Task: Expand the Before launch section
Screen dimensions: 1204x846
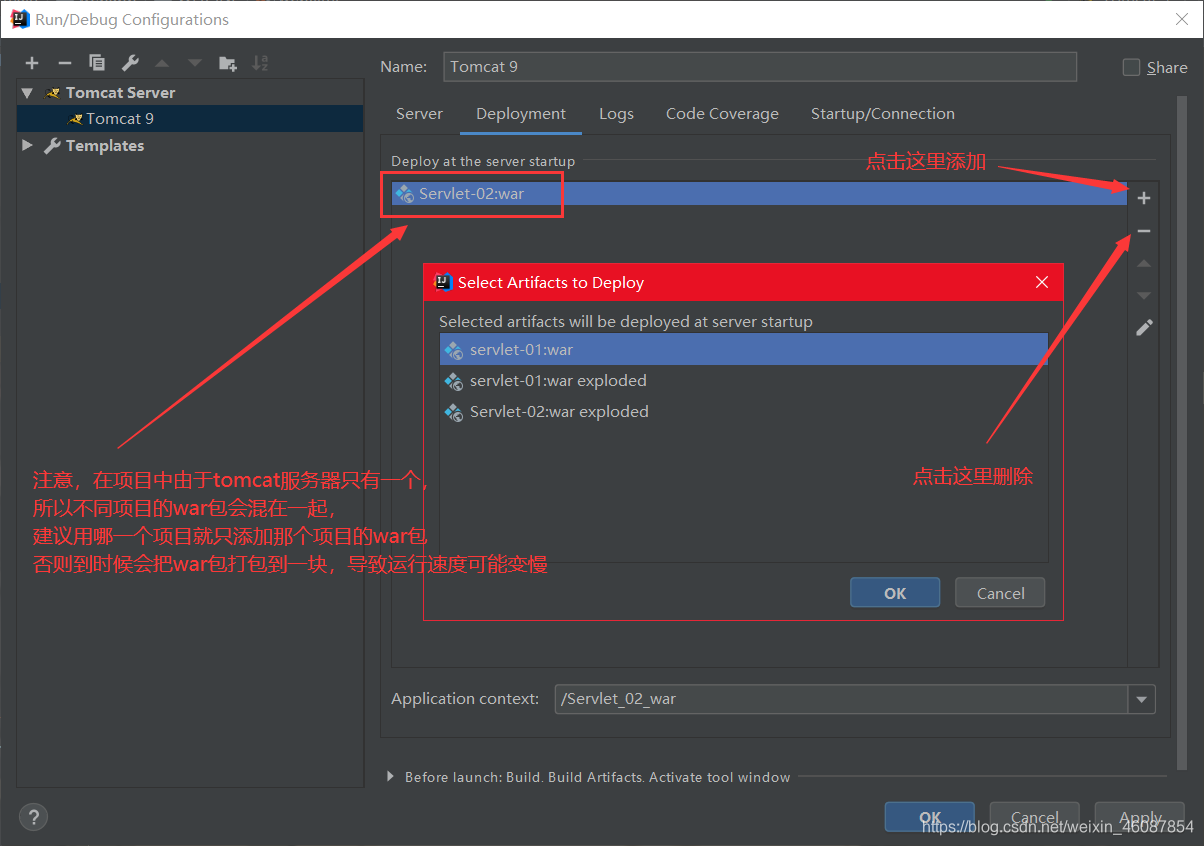Action: click(x=391, y=776)
